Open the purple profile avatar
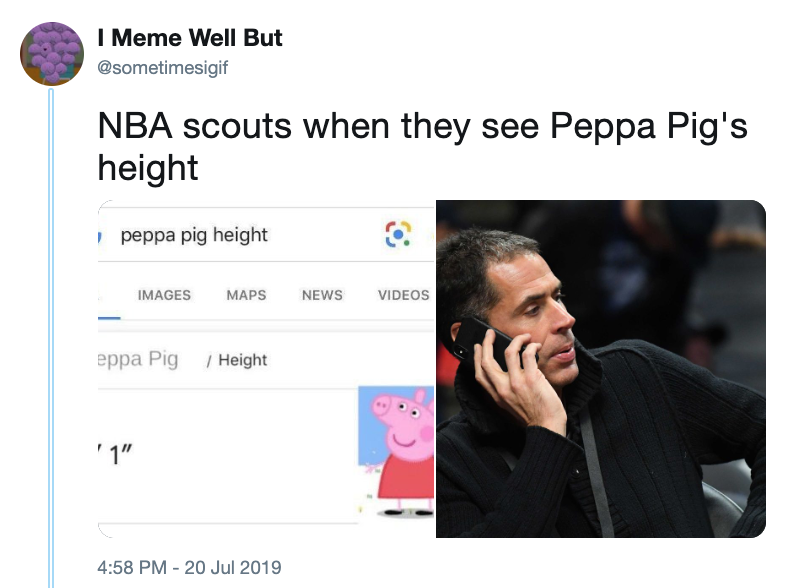Image resolution: width=802 pixels, height=588 pixels. (x=52, y=54)
